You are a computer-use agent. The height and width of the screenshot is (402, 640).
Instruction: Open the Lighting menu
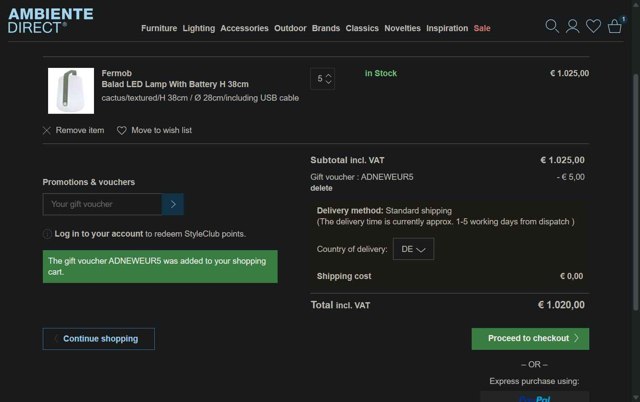(x=198, y=28)
